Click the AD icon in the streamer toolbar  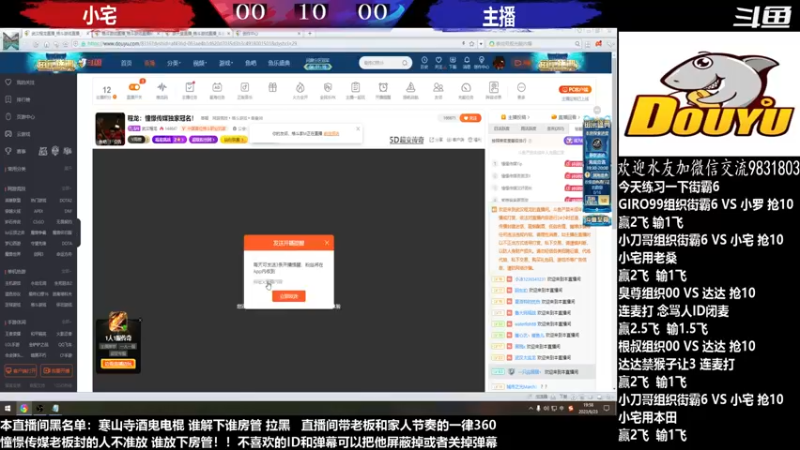click(217, 87)
